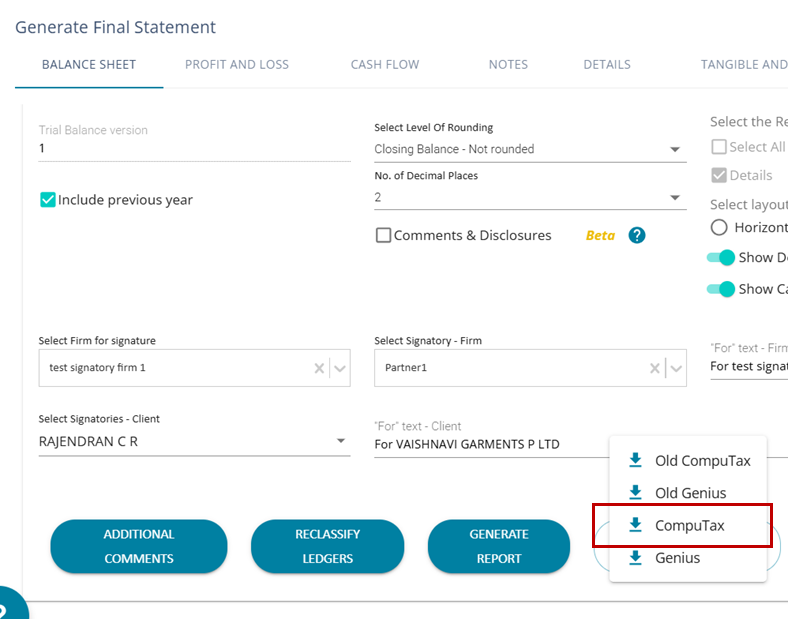Toggle the first Show switch off

coord(720,258)
